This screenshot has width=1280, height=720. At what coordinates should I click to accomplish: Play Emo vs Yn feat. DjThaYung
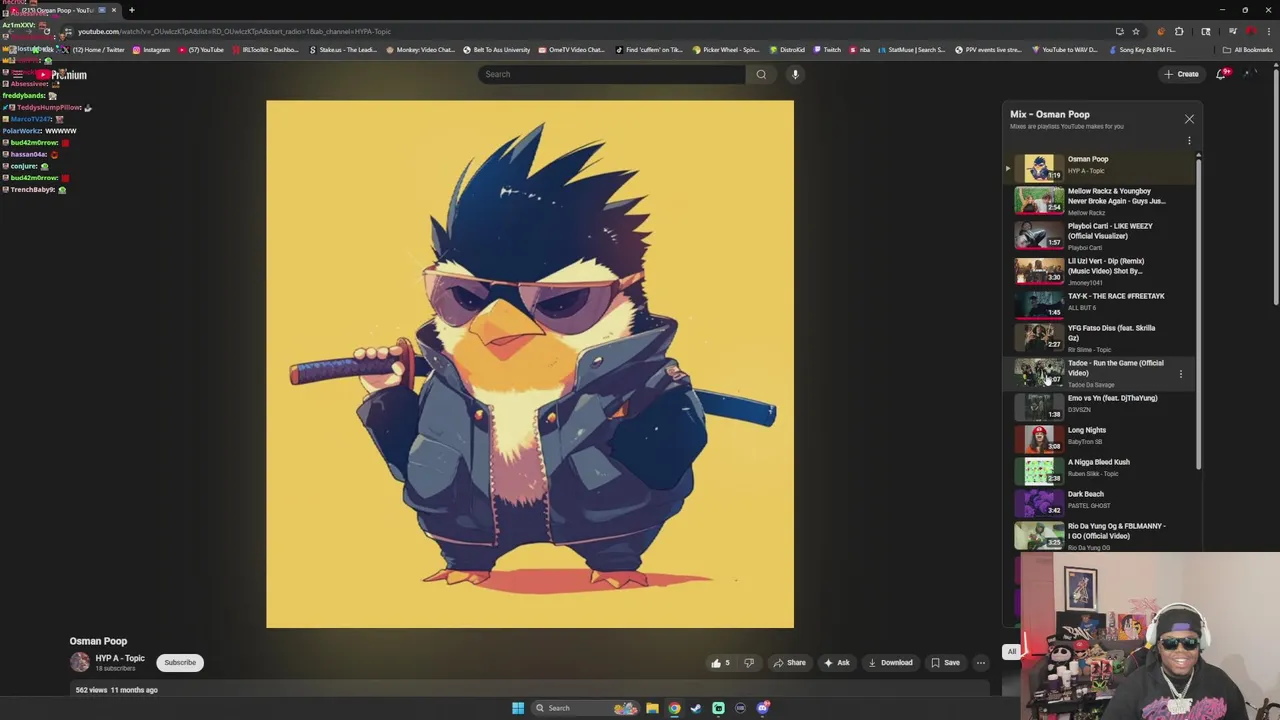[1100, 405]
